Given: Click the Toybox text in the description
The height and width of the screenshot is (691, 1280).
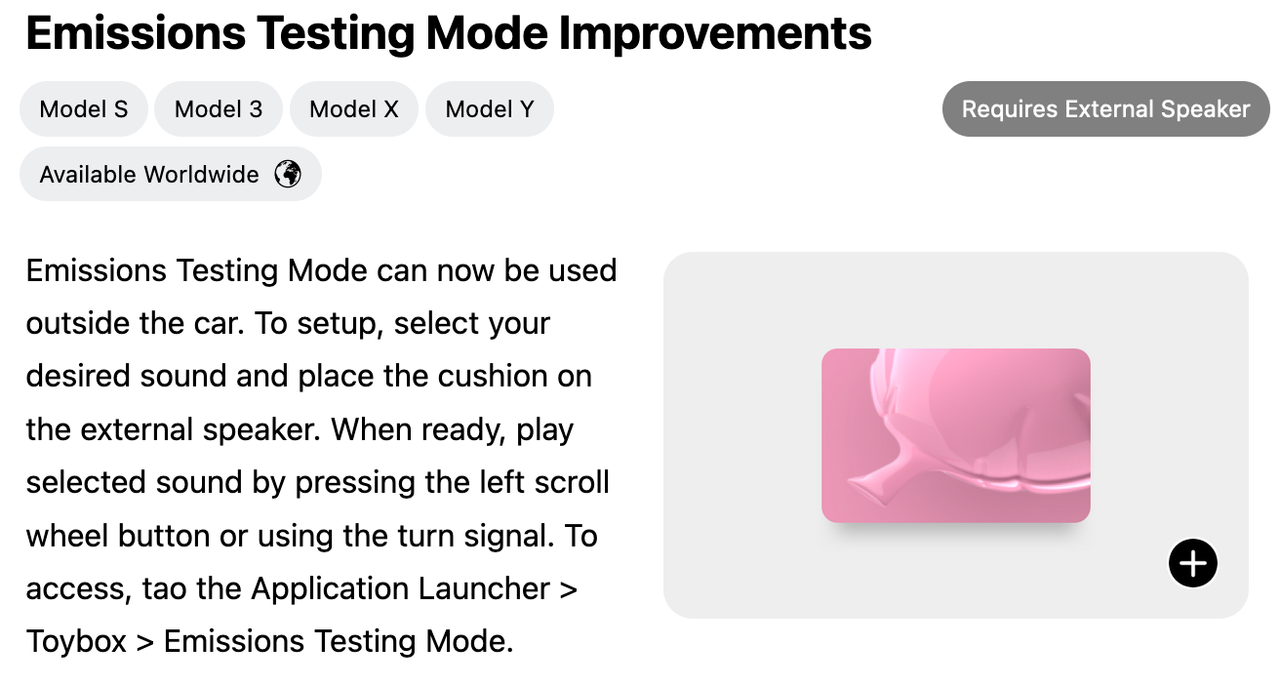Looking at the screenshot, I should point(76,642).
